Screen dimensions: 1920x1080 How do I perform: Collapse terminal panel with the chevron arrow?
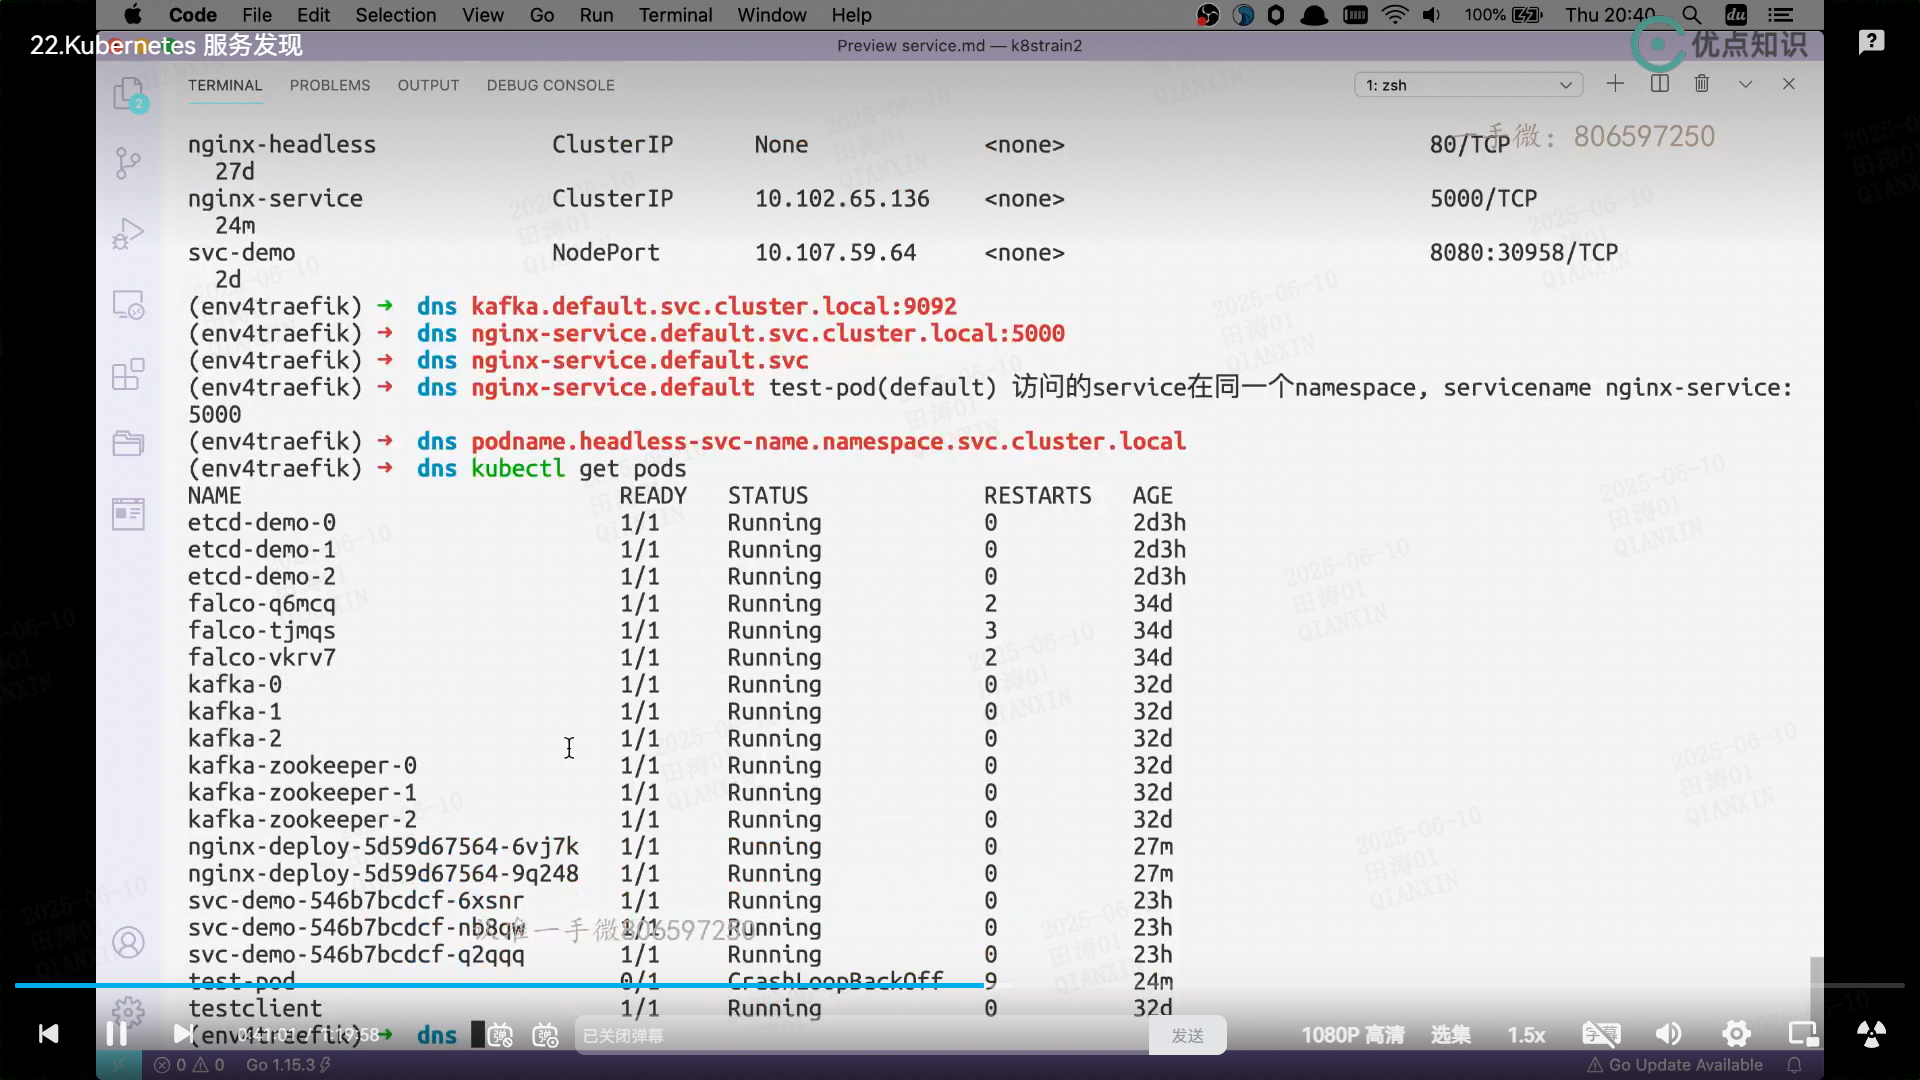pos(1746,84)
